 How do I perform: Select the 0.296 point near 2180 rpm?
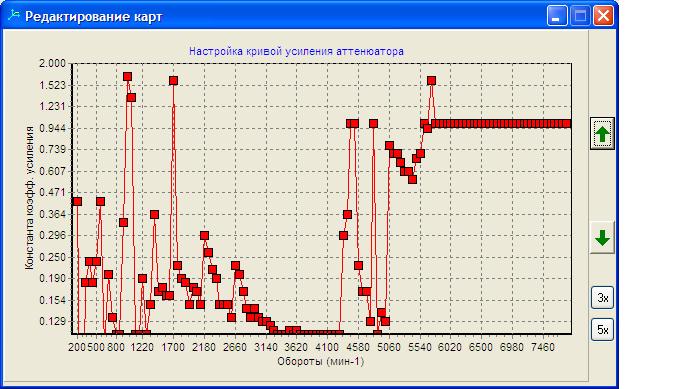click(x=204, y=236)
